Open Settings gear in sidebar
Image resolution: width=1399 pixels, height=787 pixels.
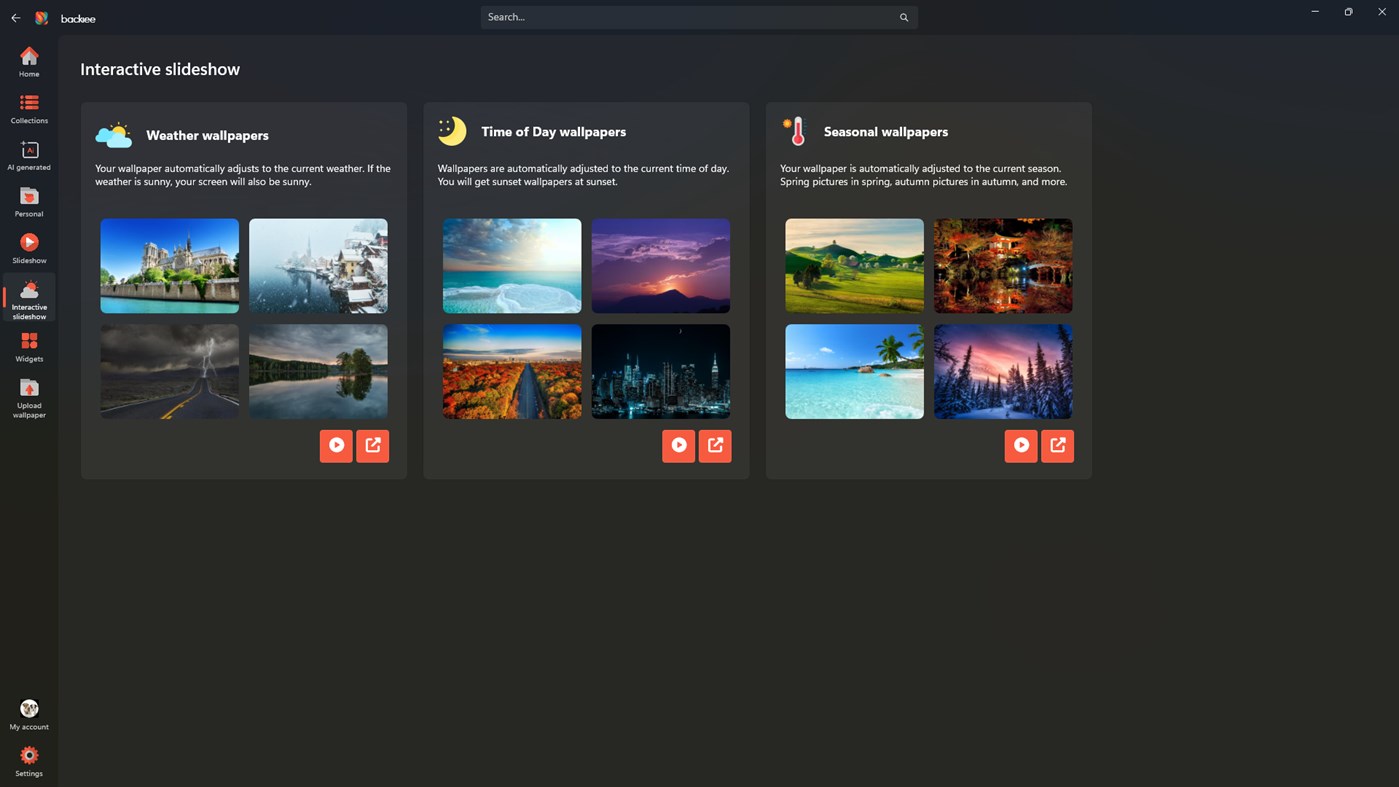[29, 762]
